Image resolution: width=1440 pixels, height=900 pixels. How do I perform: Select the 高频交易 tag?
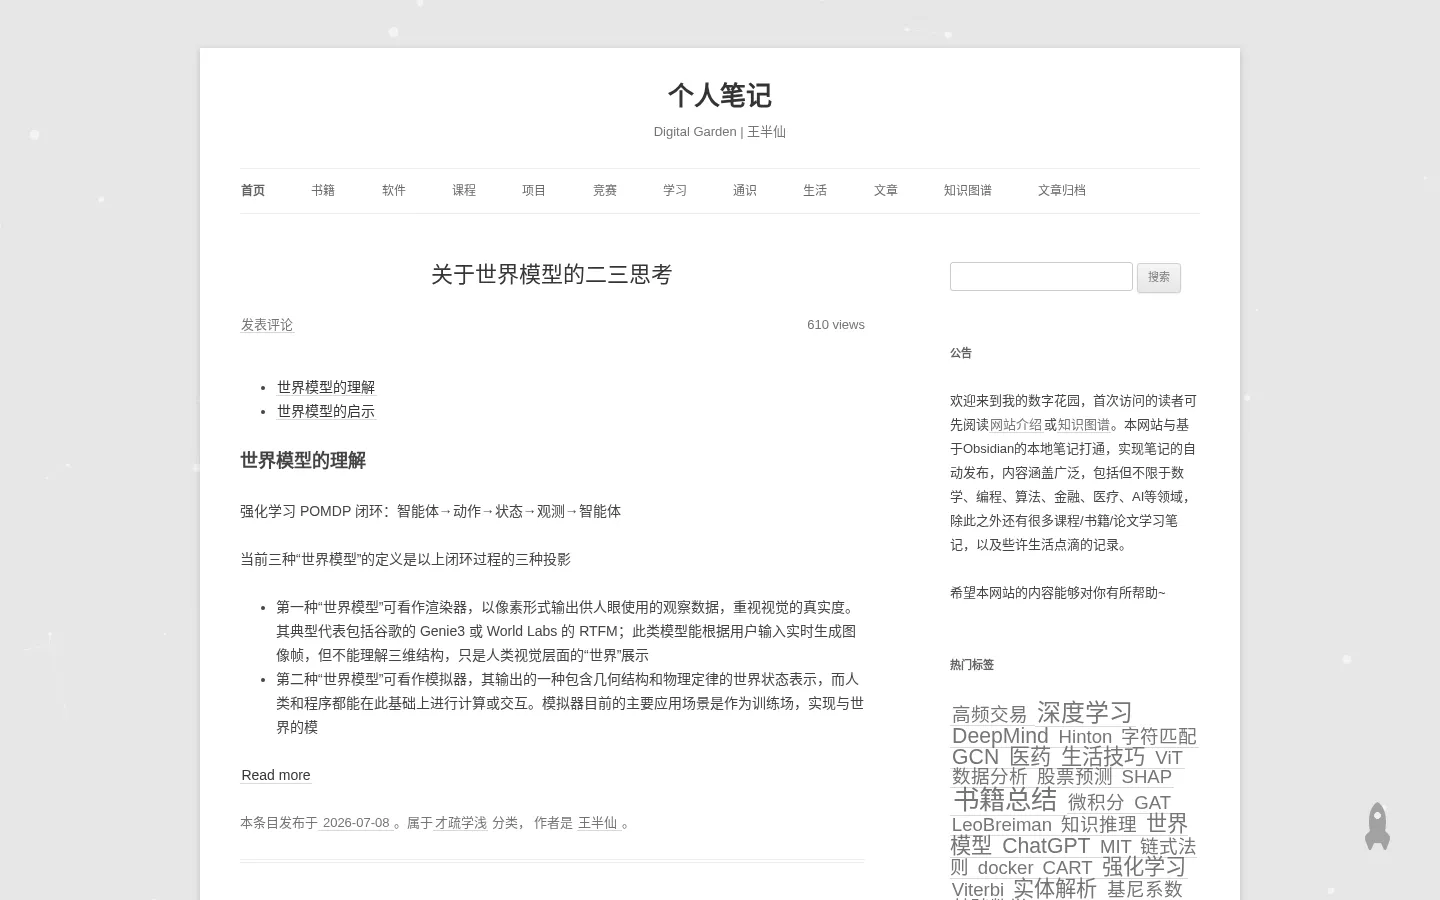pyautogui.click(x=990, y=714)
